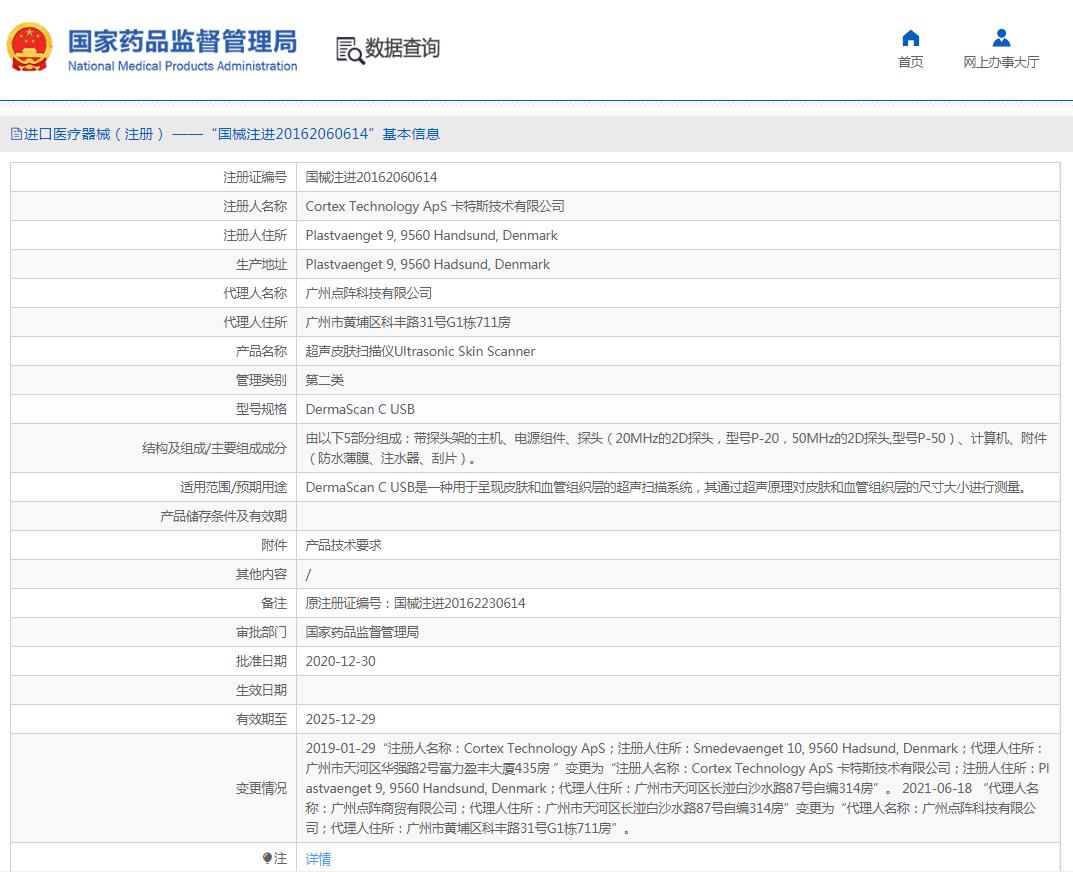Screen dimensions: 1073x872
Task: Click the 型号规格 label
Action: pyautogui.click(x=261, y=409)
